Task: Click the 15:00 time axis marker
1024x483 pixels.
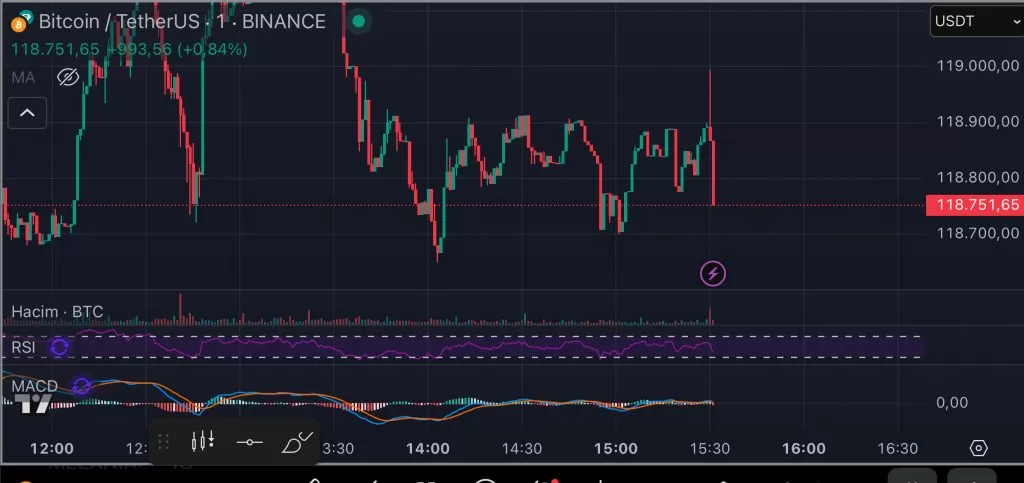Action: click(615, 449)
